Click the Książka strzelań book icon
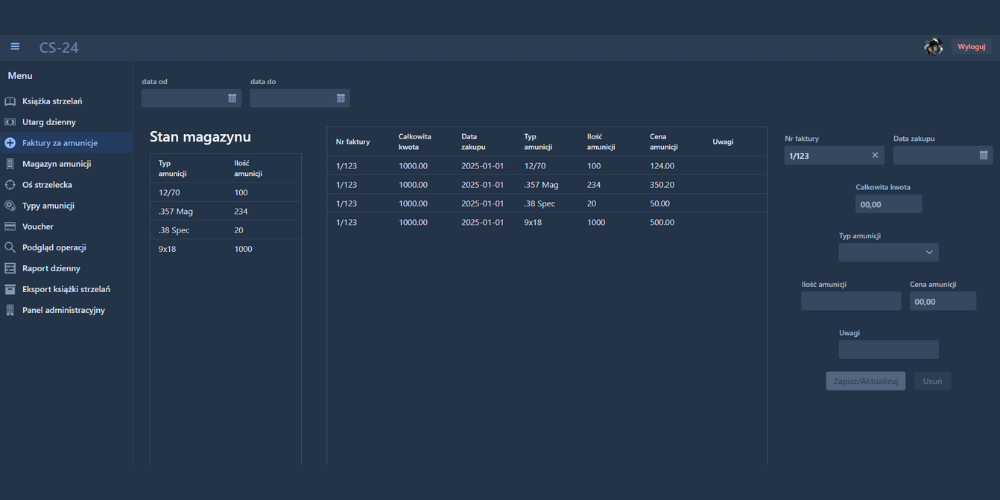Screen dimensions: 1000x500 [10, 101]
